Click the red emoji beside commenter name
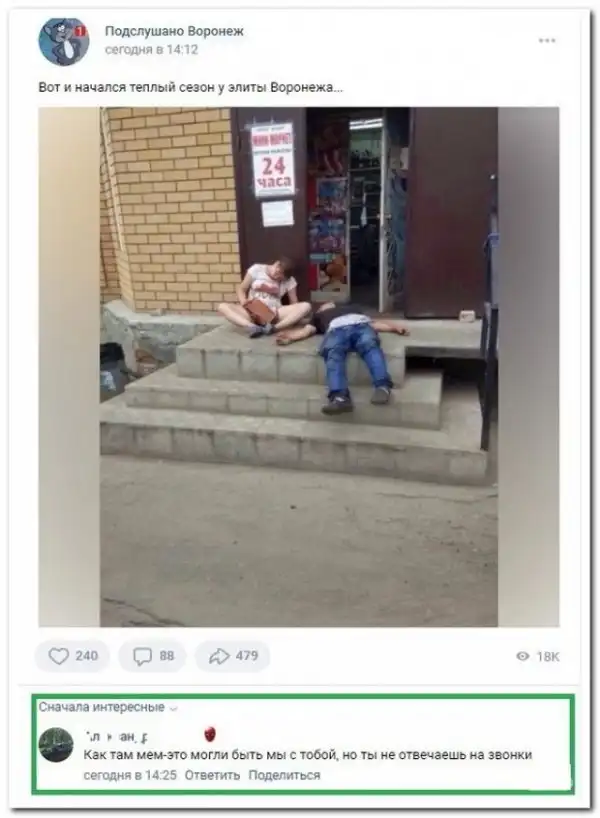This screenshot has width=600, height=818. point(210,734)
